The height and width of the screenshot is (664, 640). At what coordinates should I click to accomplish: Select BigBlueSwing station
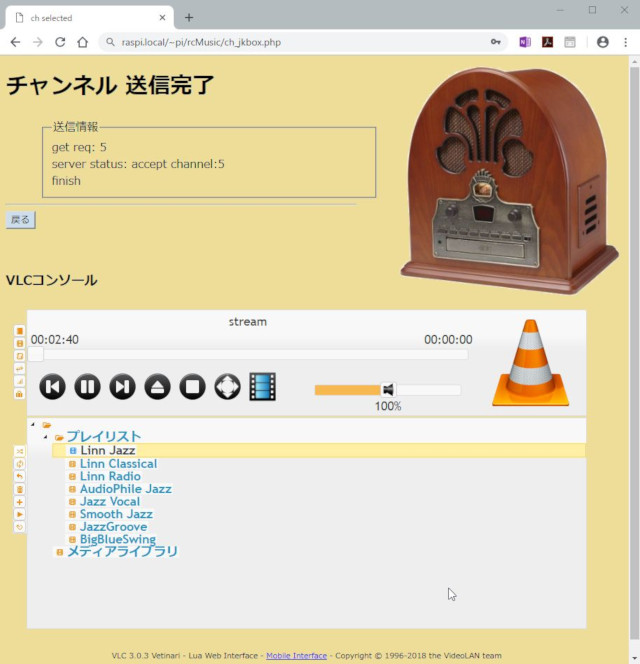click(118, 539)
